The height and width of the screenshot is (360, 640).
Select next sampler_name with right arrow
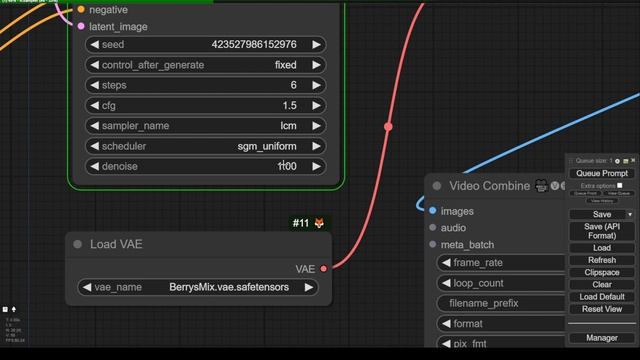[316, 126]
